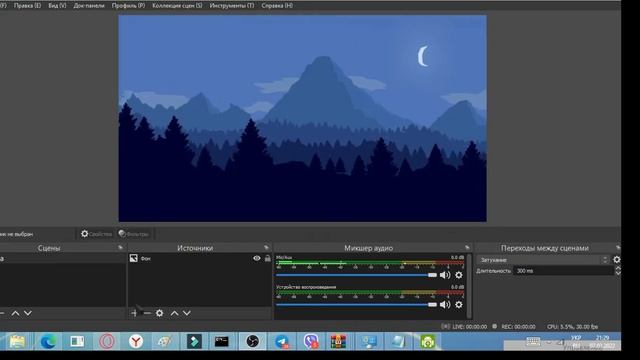
Task: Open transition properties gear icon
Action: tap(617, 260)
